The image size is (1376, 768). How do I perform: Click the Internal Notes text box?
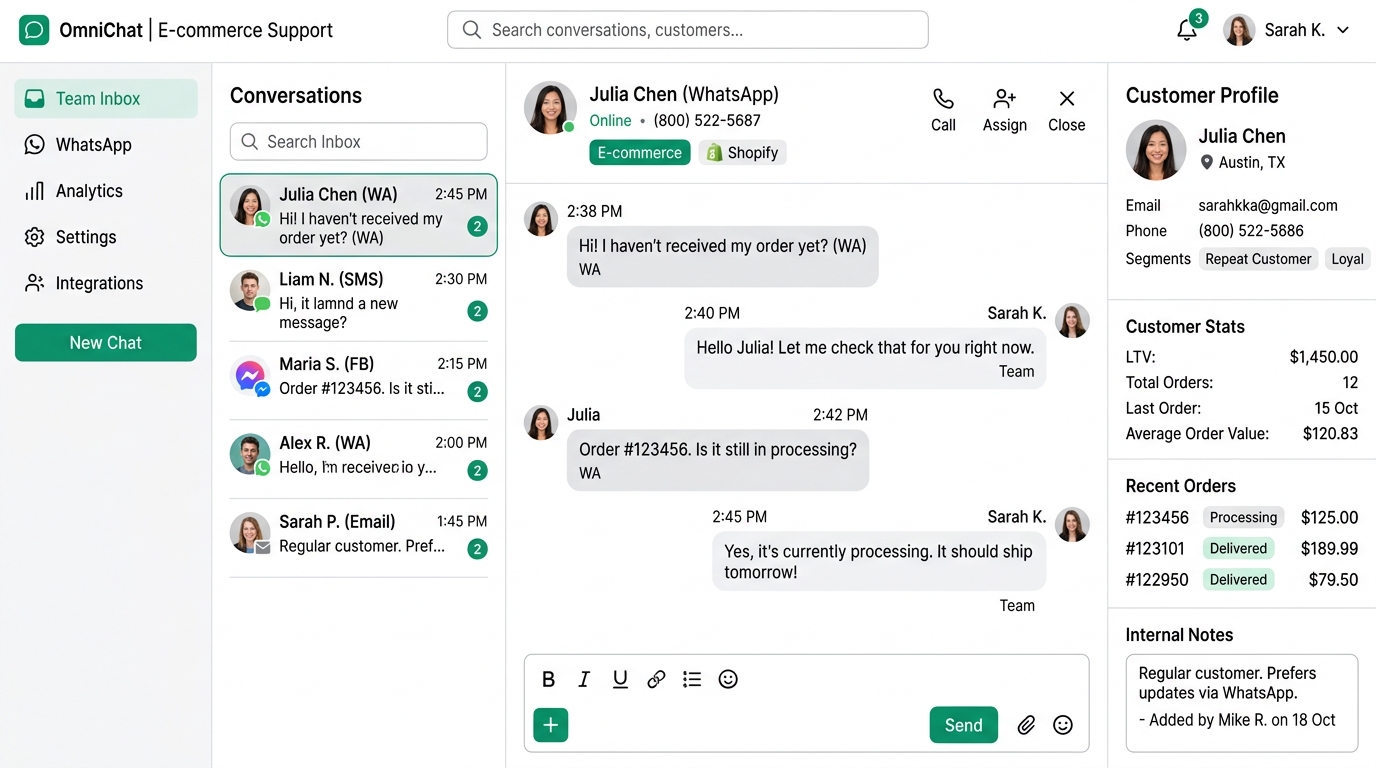click(1242, 703)
